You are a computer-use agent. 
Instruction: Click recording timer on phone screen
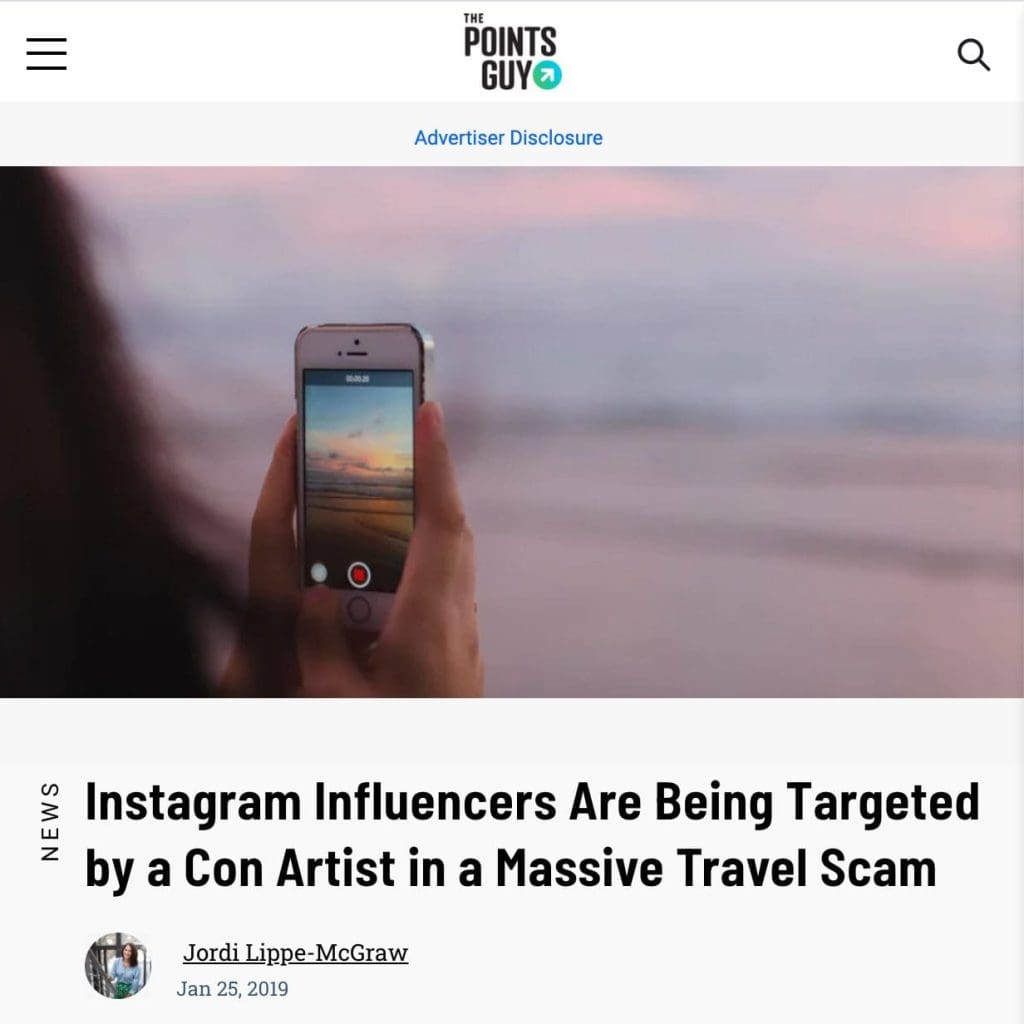(357, 378)
